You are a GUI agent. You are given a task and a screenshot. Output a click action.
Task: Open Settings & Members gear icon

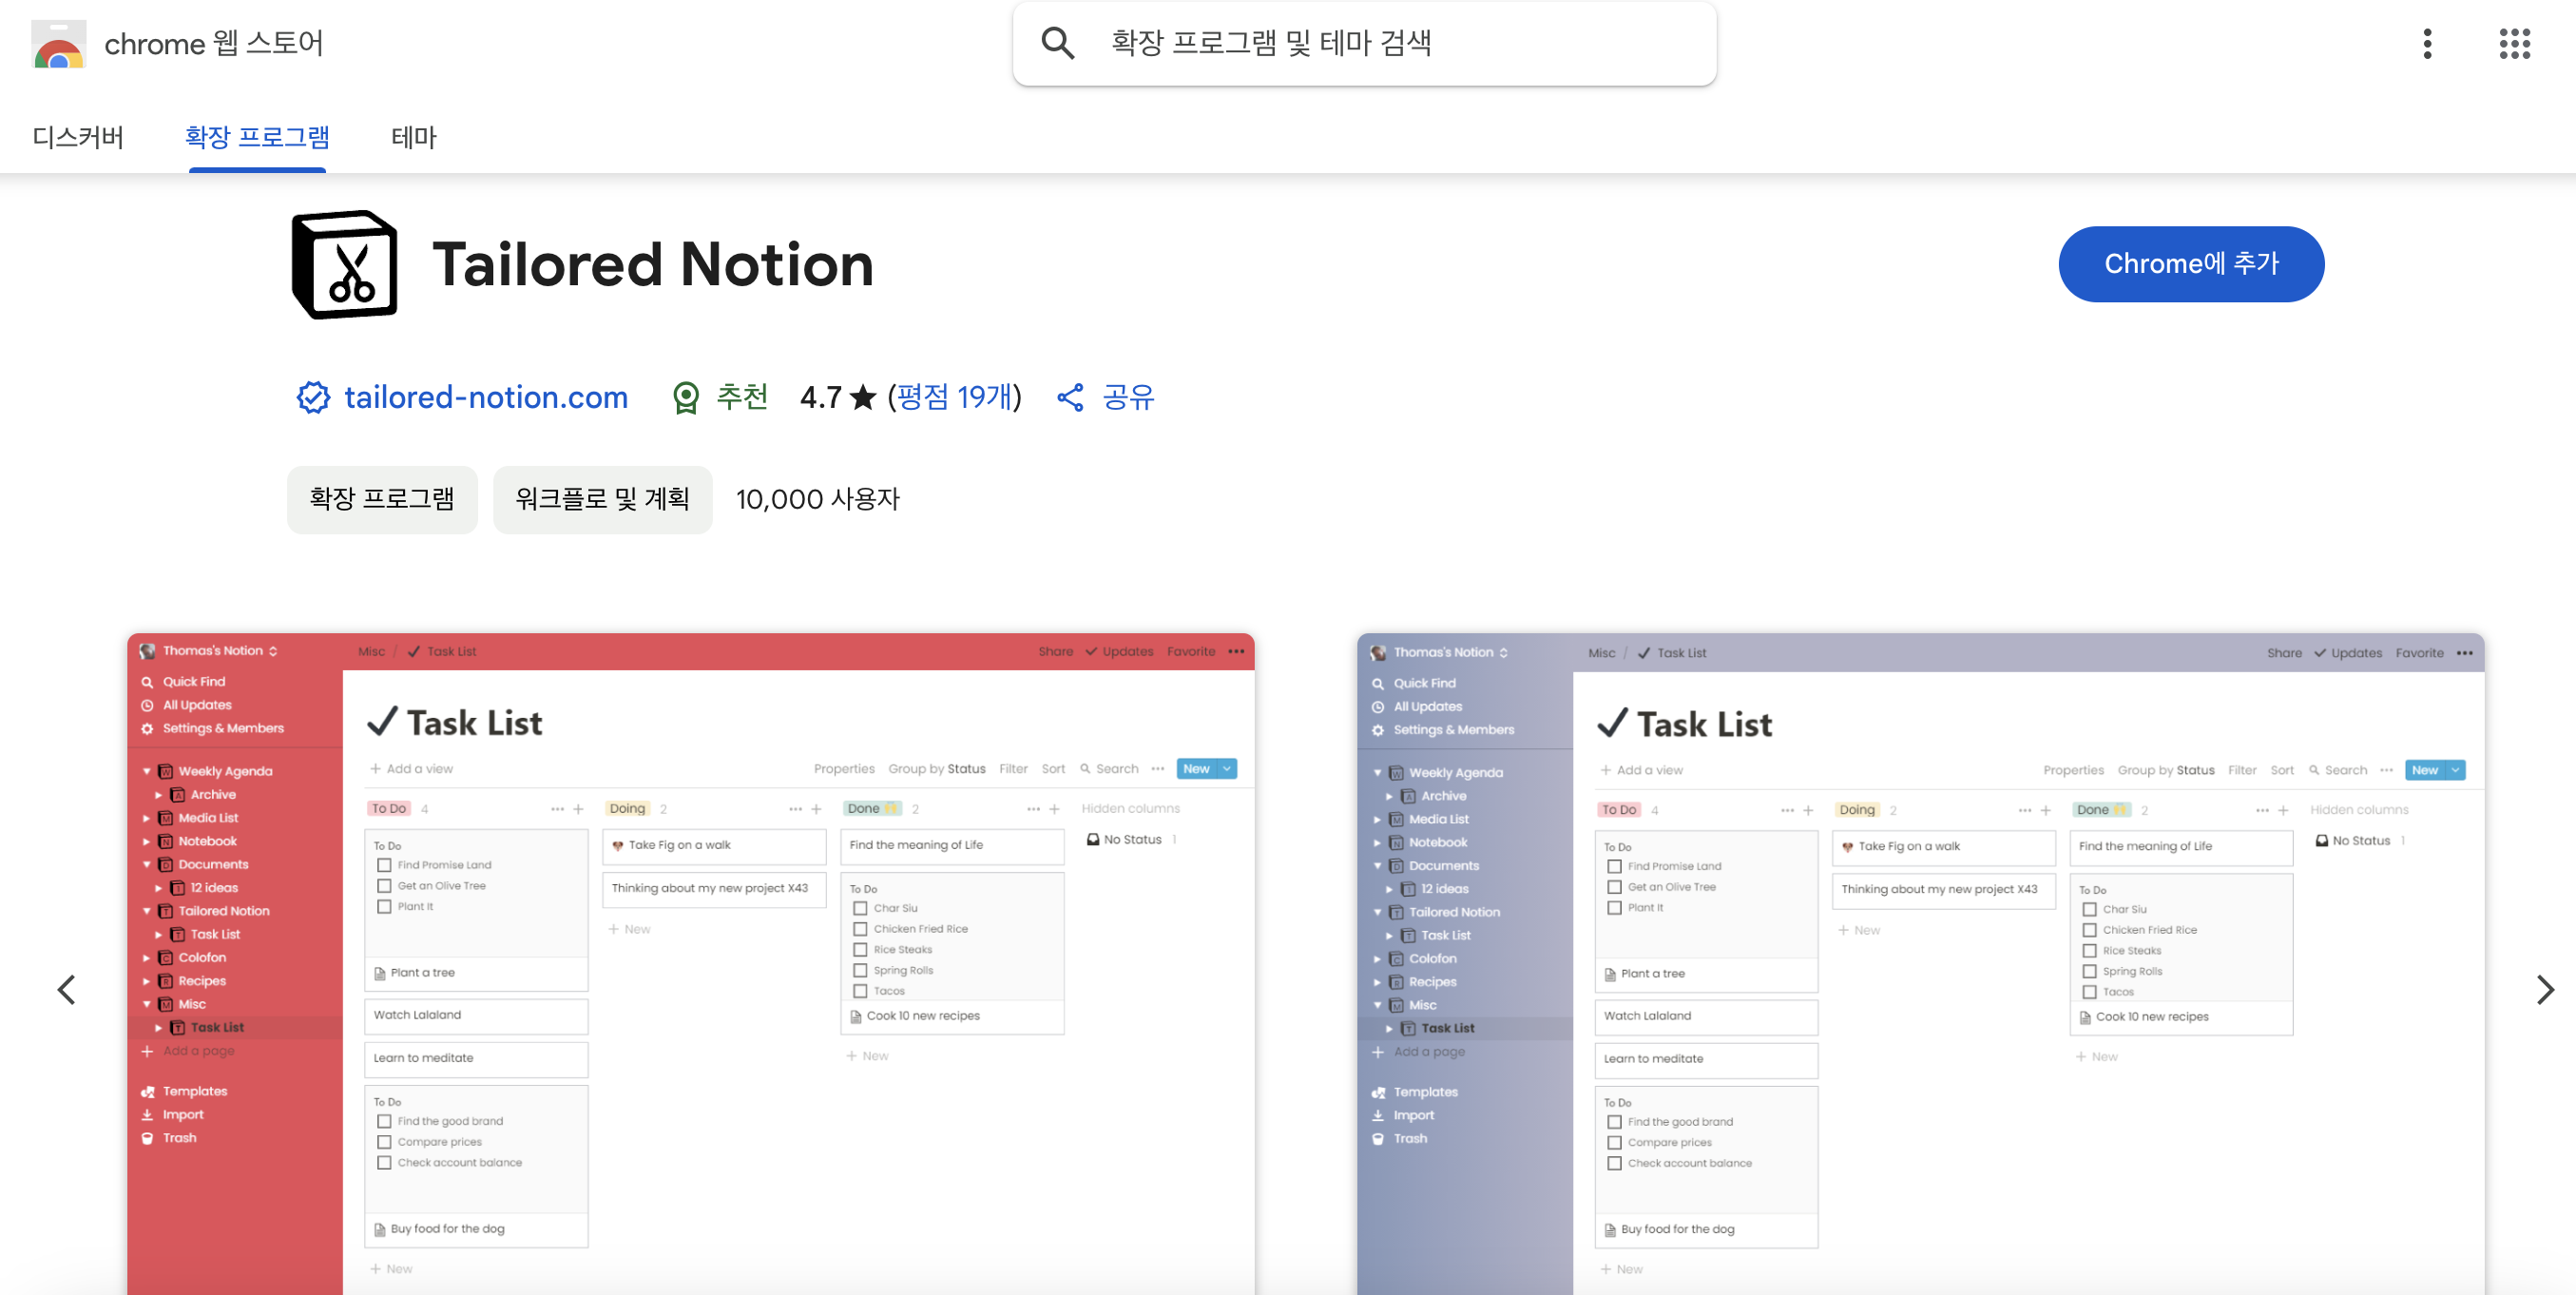tap(148, 728)
